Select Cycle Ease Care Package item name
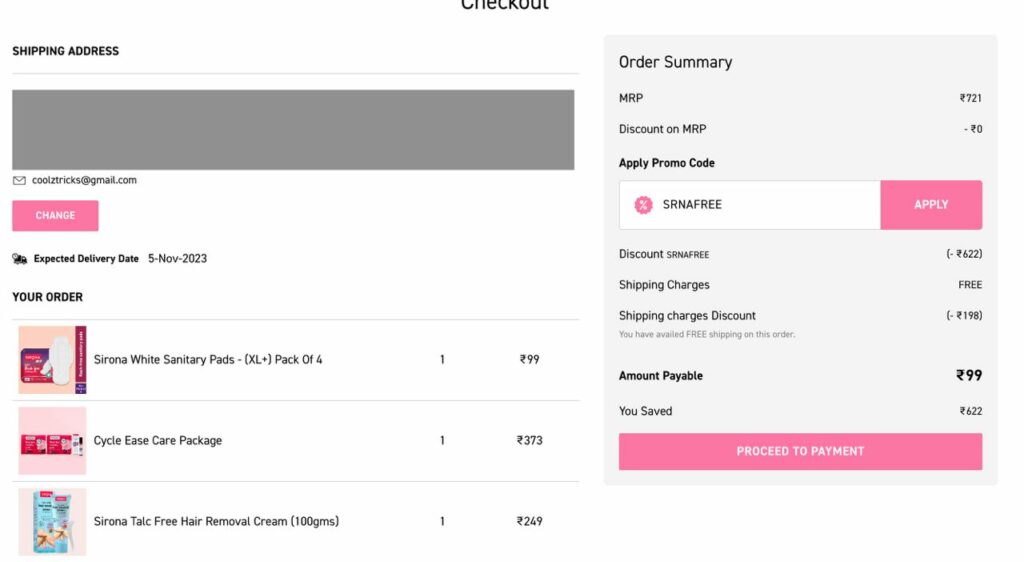This screenshot has width=1024, height=562. click(x=157, y=441)
